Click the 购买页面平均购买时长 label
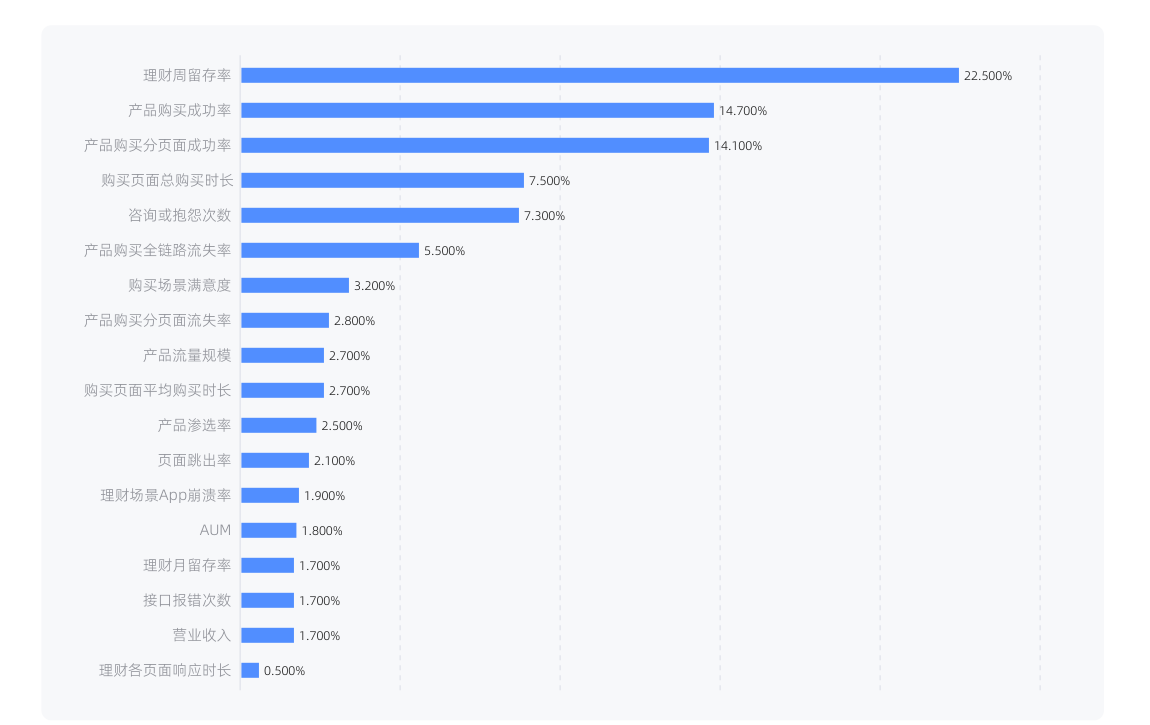The image size is (1150, 725). pos(158,390)
